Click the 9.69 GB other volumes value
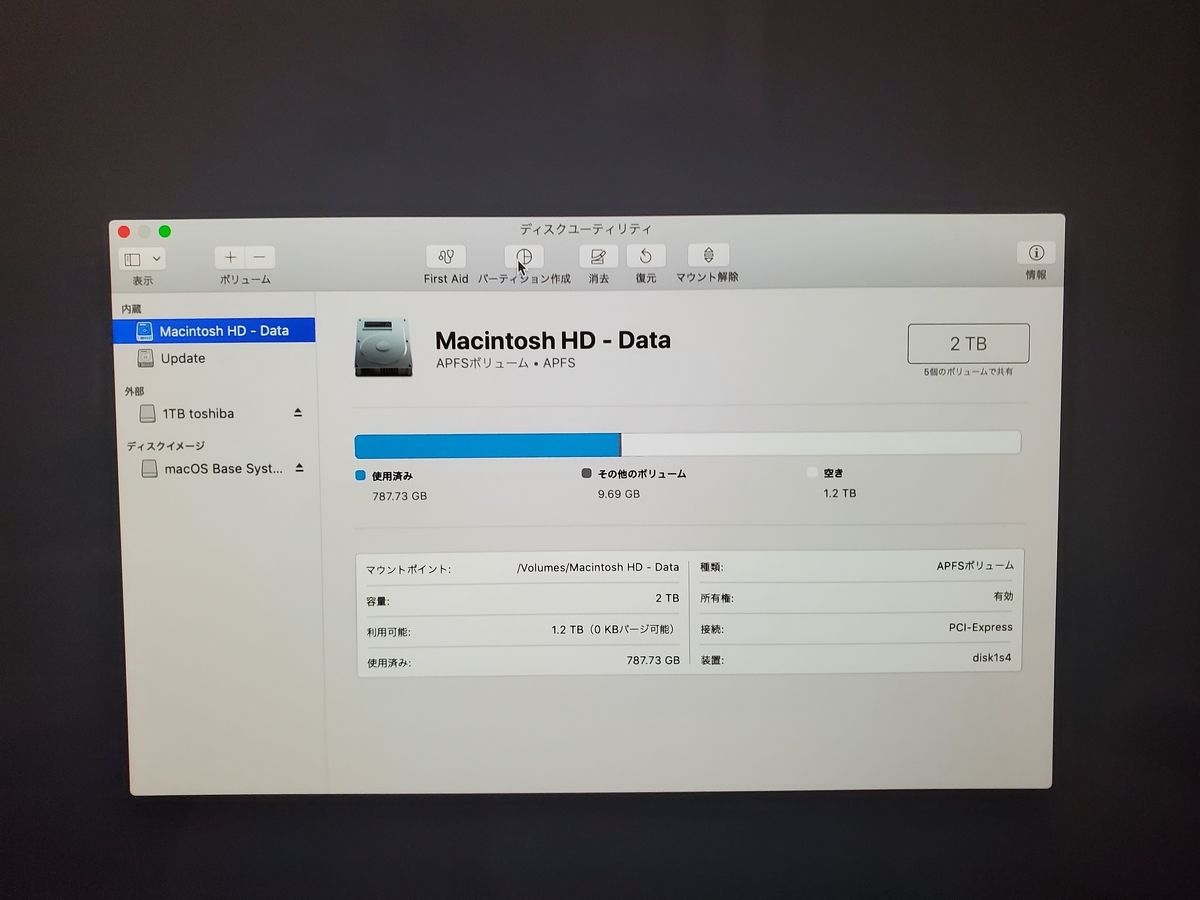This screenshot has height=900, width=1200. click(619, 494)
